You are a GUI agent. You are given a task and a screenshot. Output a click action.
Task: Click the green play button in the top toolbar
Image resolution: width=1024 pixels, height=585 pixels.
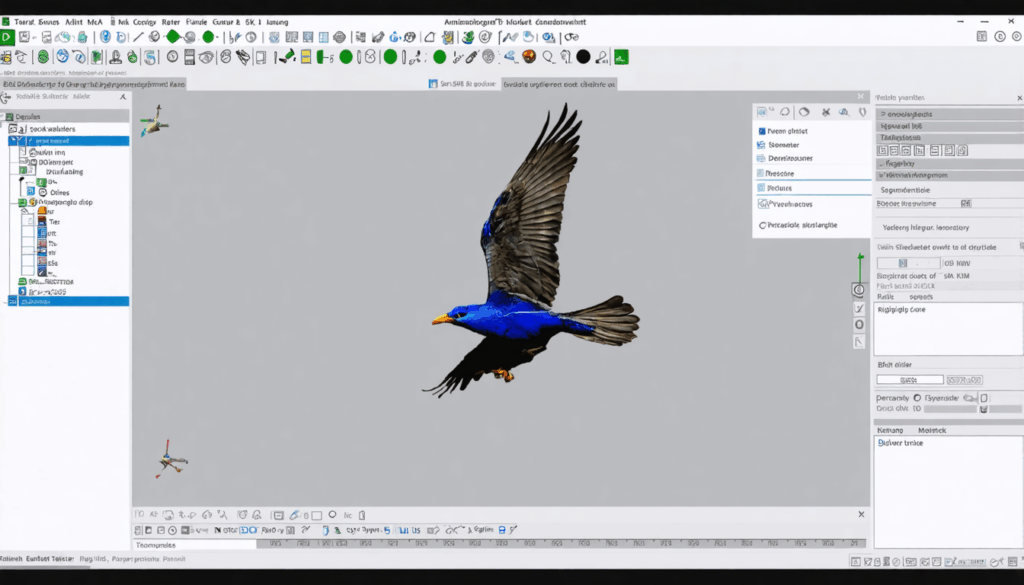click(x=7, y=37)
